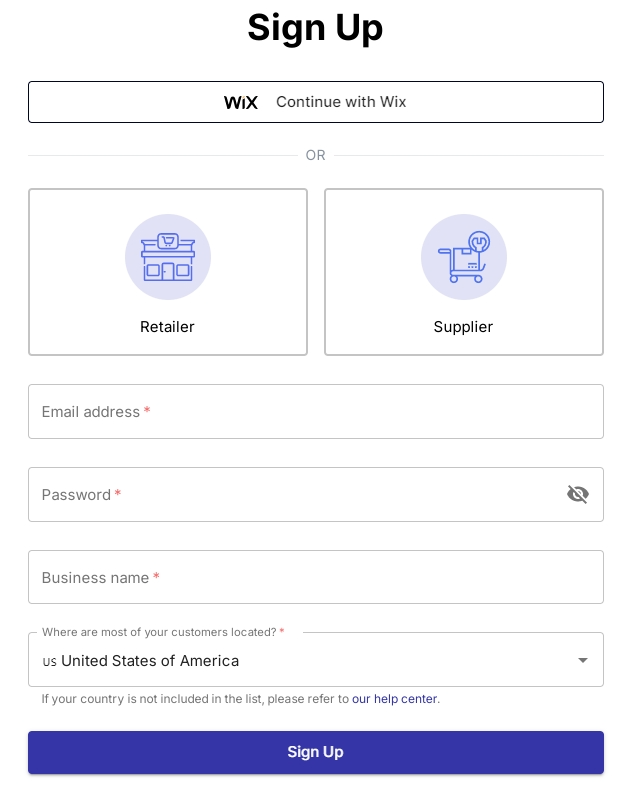This screenshot has height=793, width=633.
Task: Open the "our help center" link
Action: [395, 699]
